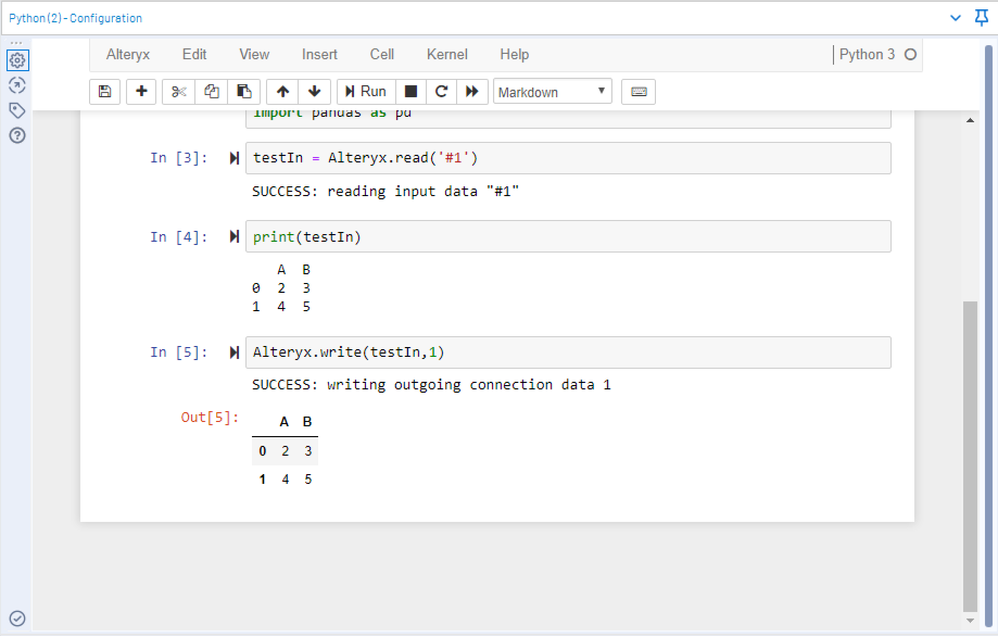Screen dimensions: 998x636
Task: Open the Help question mark sidebar icon
Action: tap(17, 135)
